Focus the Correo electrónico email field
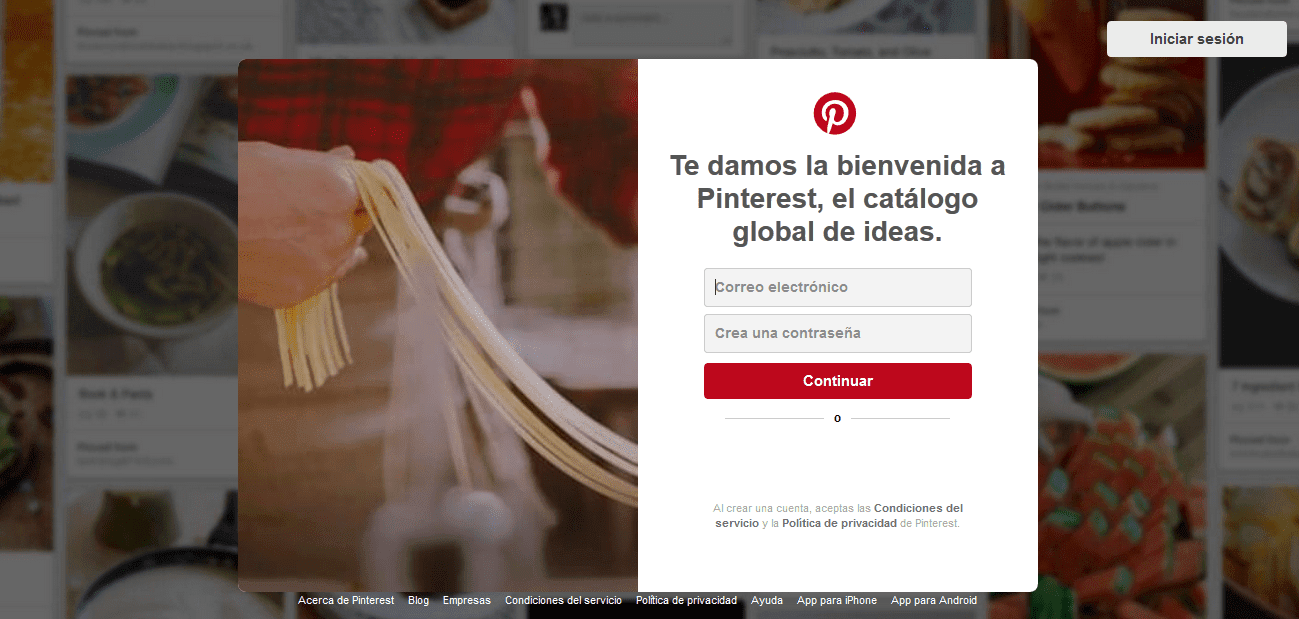Screen dimensions: 1299x619 [x=838, y=287]
